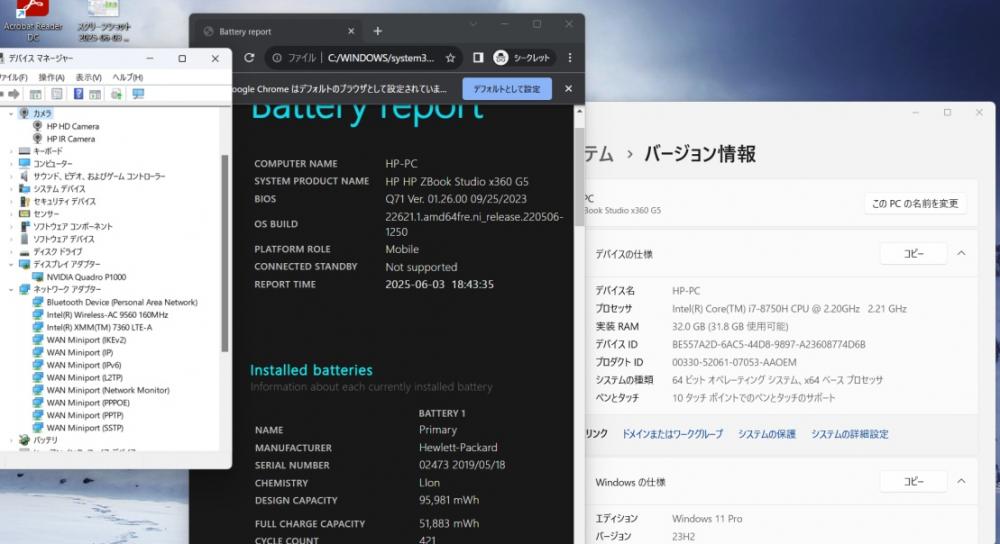The image size is (1000, 544).
Task: Copy device specs with デバイスの仕様 コピー button
Action: (x=913, y=254)
